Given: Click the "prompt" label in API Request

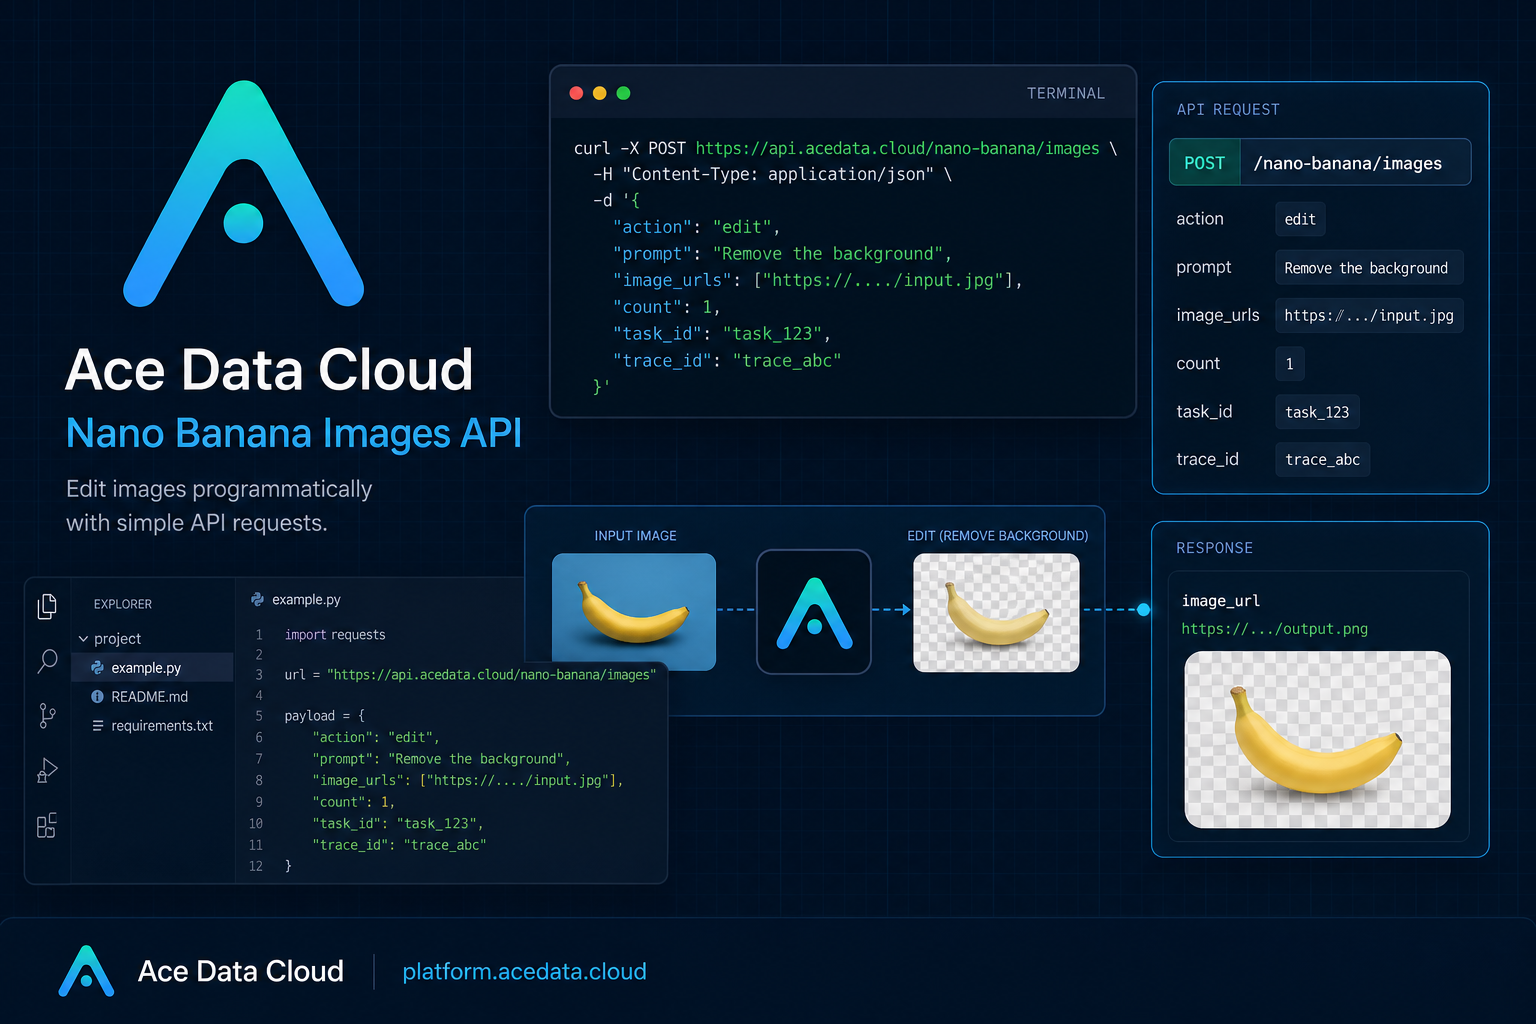Looking at the screenshot, I should pyautogui.click(x=1203, y=267).
